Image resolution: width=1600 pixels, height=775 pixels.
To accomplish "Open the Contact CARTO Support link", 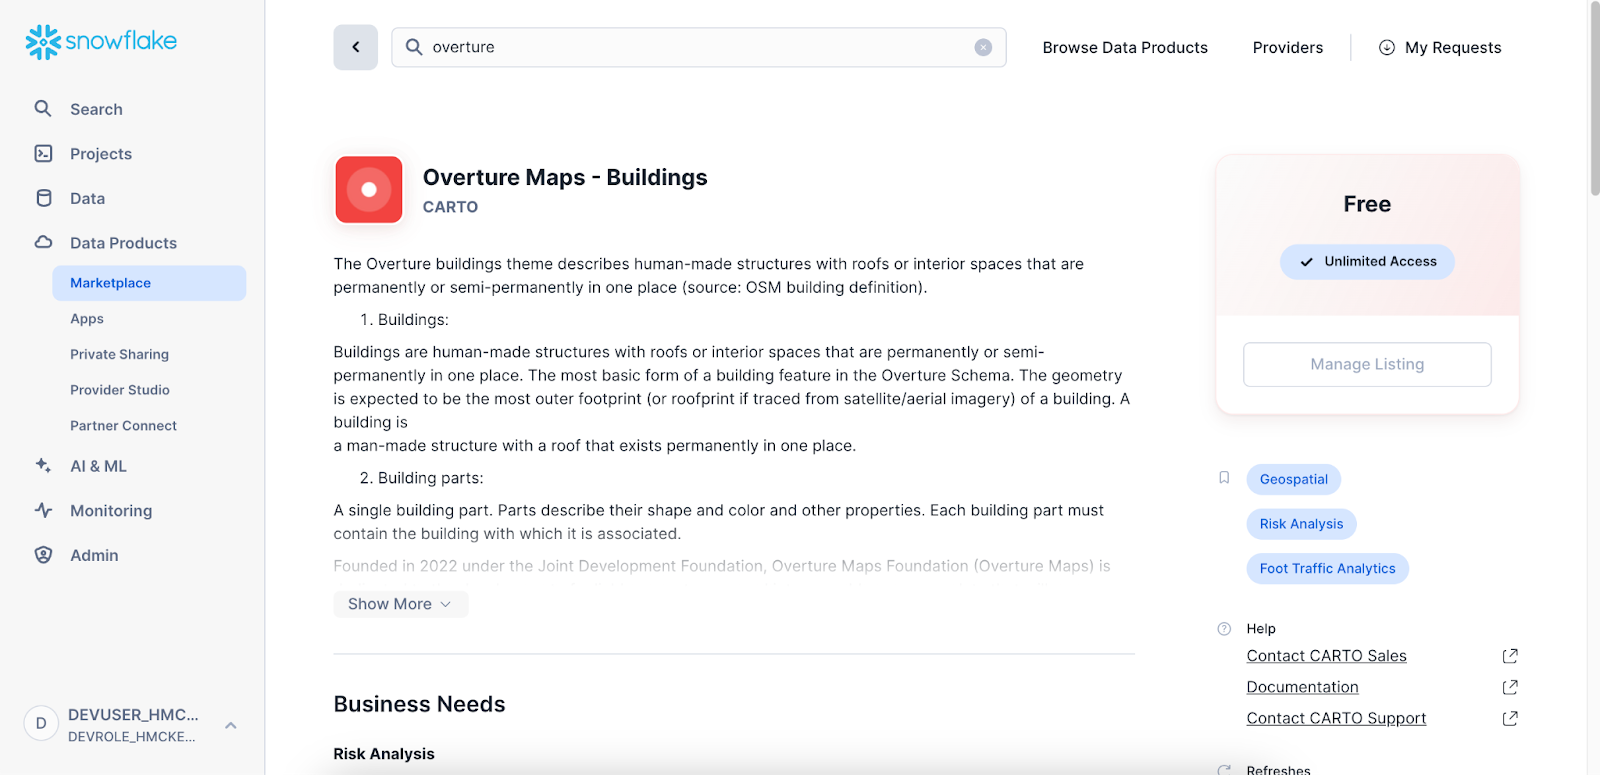I will pos(1336,718).
